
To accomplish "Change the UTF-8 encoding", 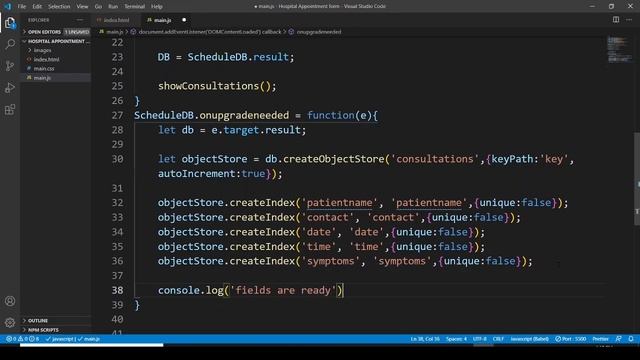I will (479, 339).
